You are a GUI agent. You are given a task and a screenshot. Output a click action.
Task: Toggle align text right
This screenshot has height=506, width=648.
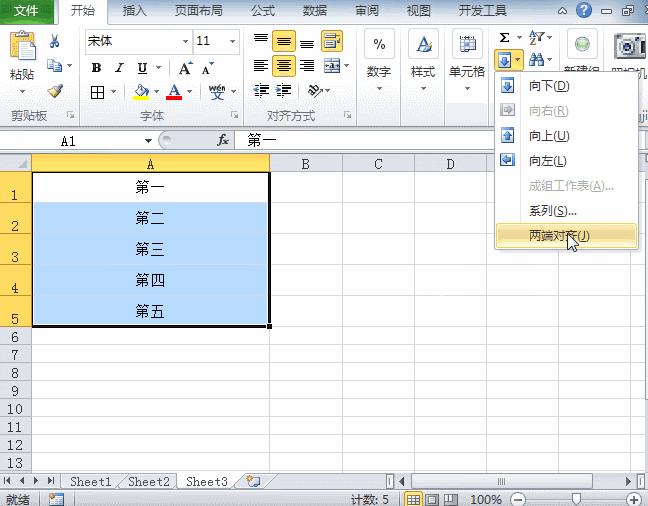[x=307, y=66]
